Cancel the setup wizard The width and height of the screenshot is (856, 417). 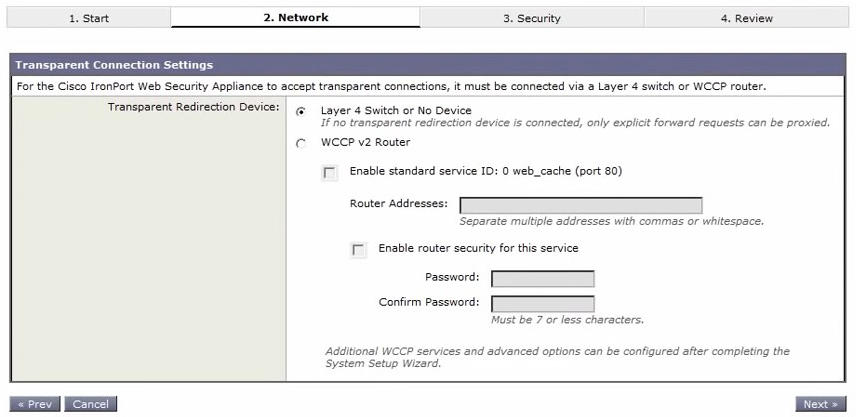point(91,404)
